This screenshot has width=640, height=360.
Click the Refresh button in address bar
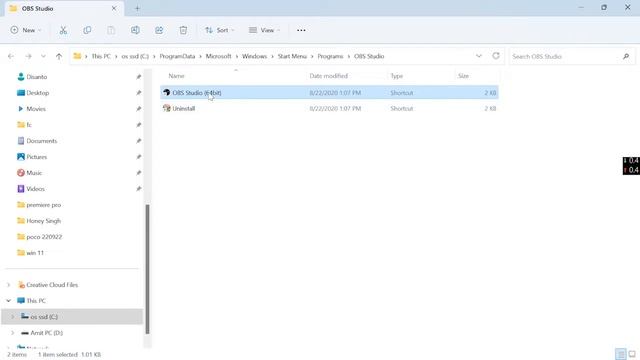[x=496, y=56]
